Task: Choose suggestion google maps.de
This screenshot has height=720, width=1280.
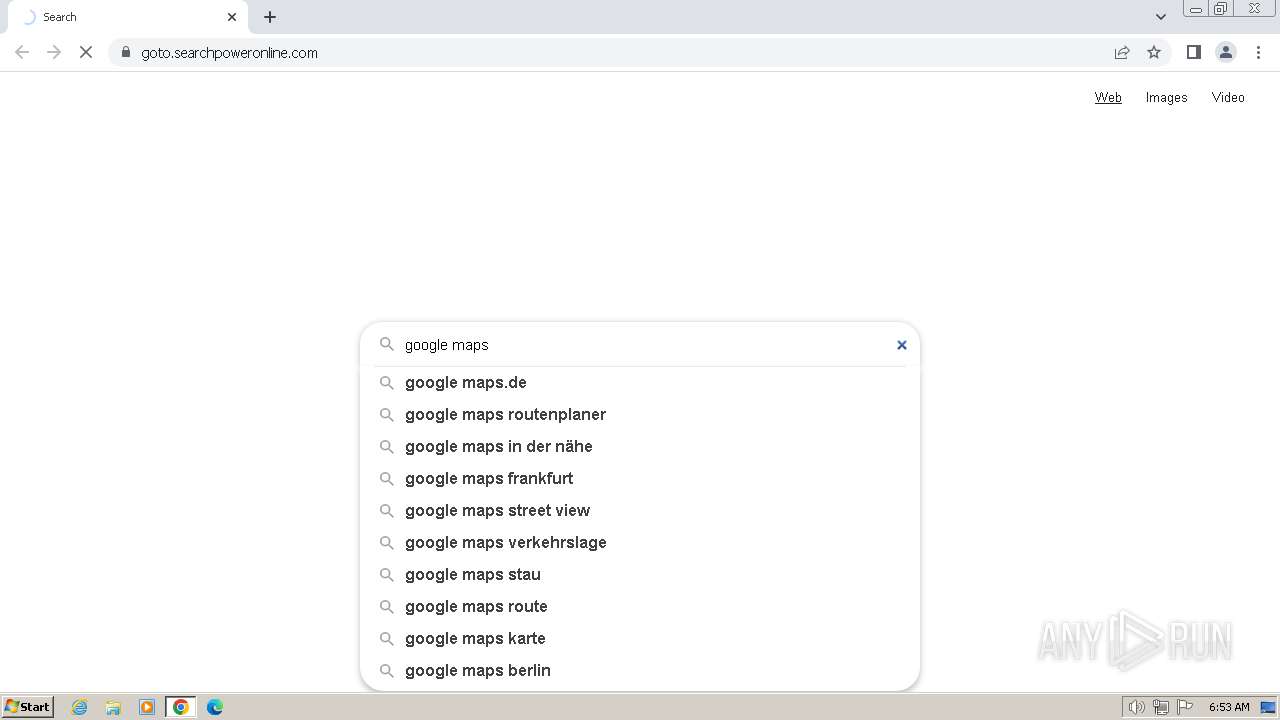Action: [x=640, y=382]
